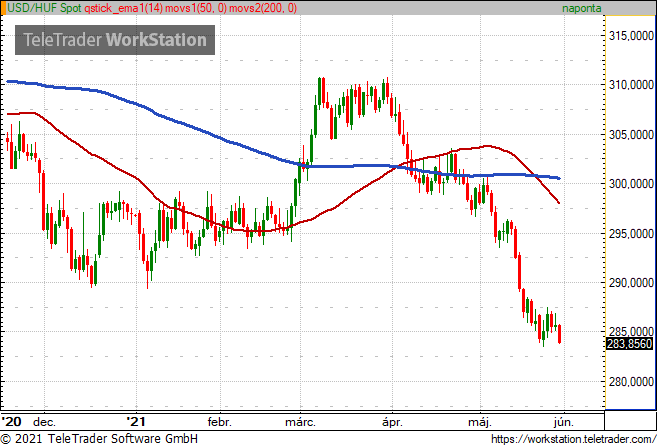Click the 'ápr.' date axis label
The height and width of the screenshot is (448, 657).
392,422
